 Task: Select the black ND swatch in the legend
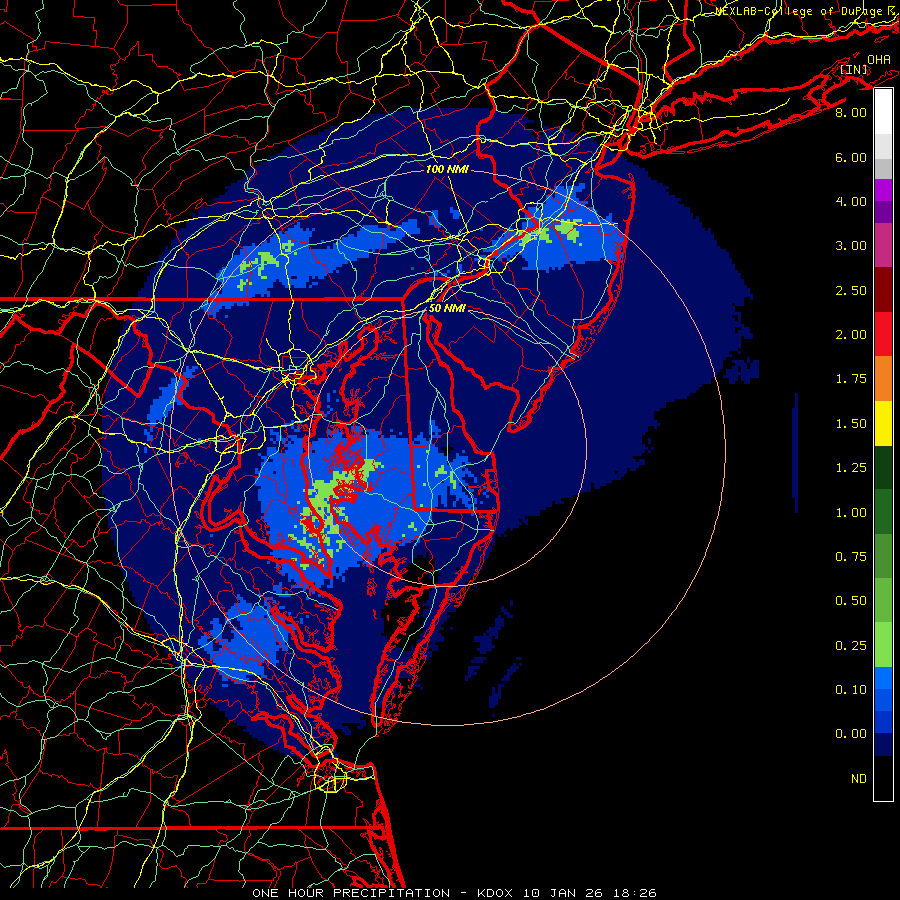(x=883, y=778)
